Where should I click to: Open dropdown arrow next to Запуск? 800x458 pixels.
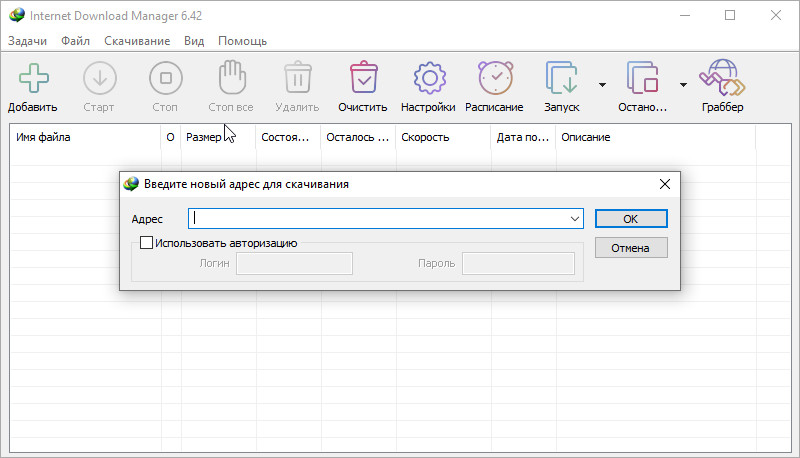click(602, 85)
